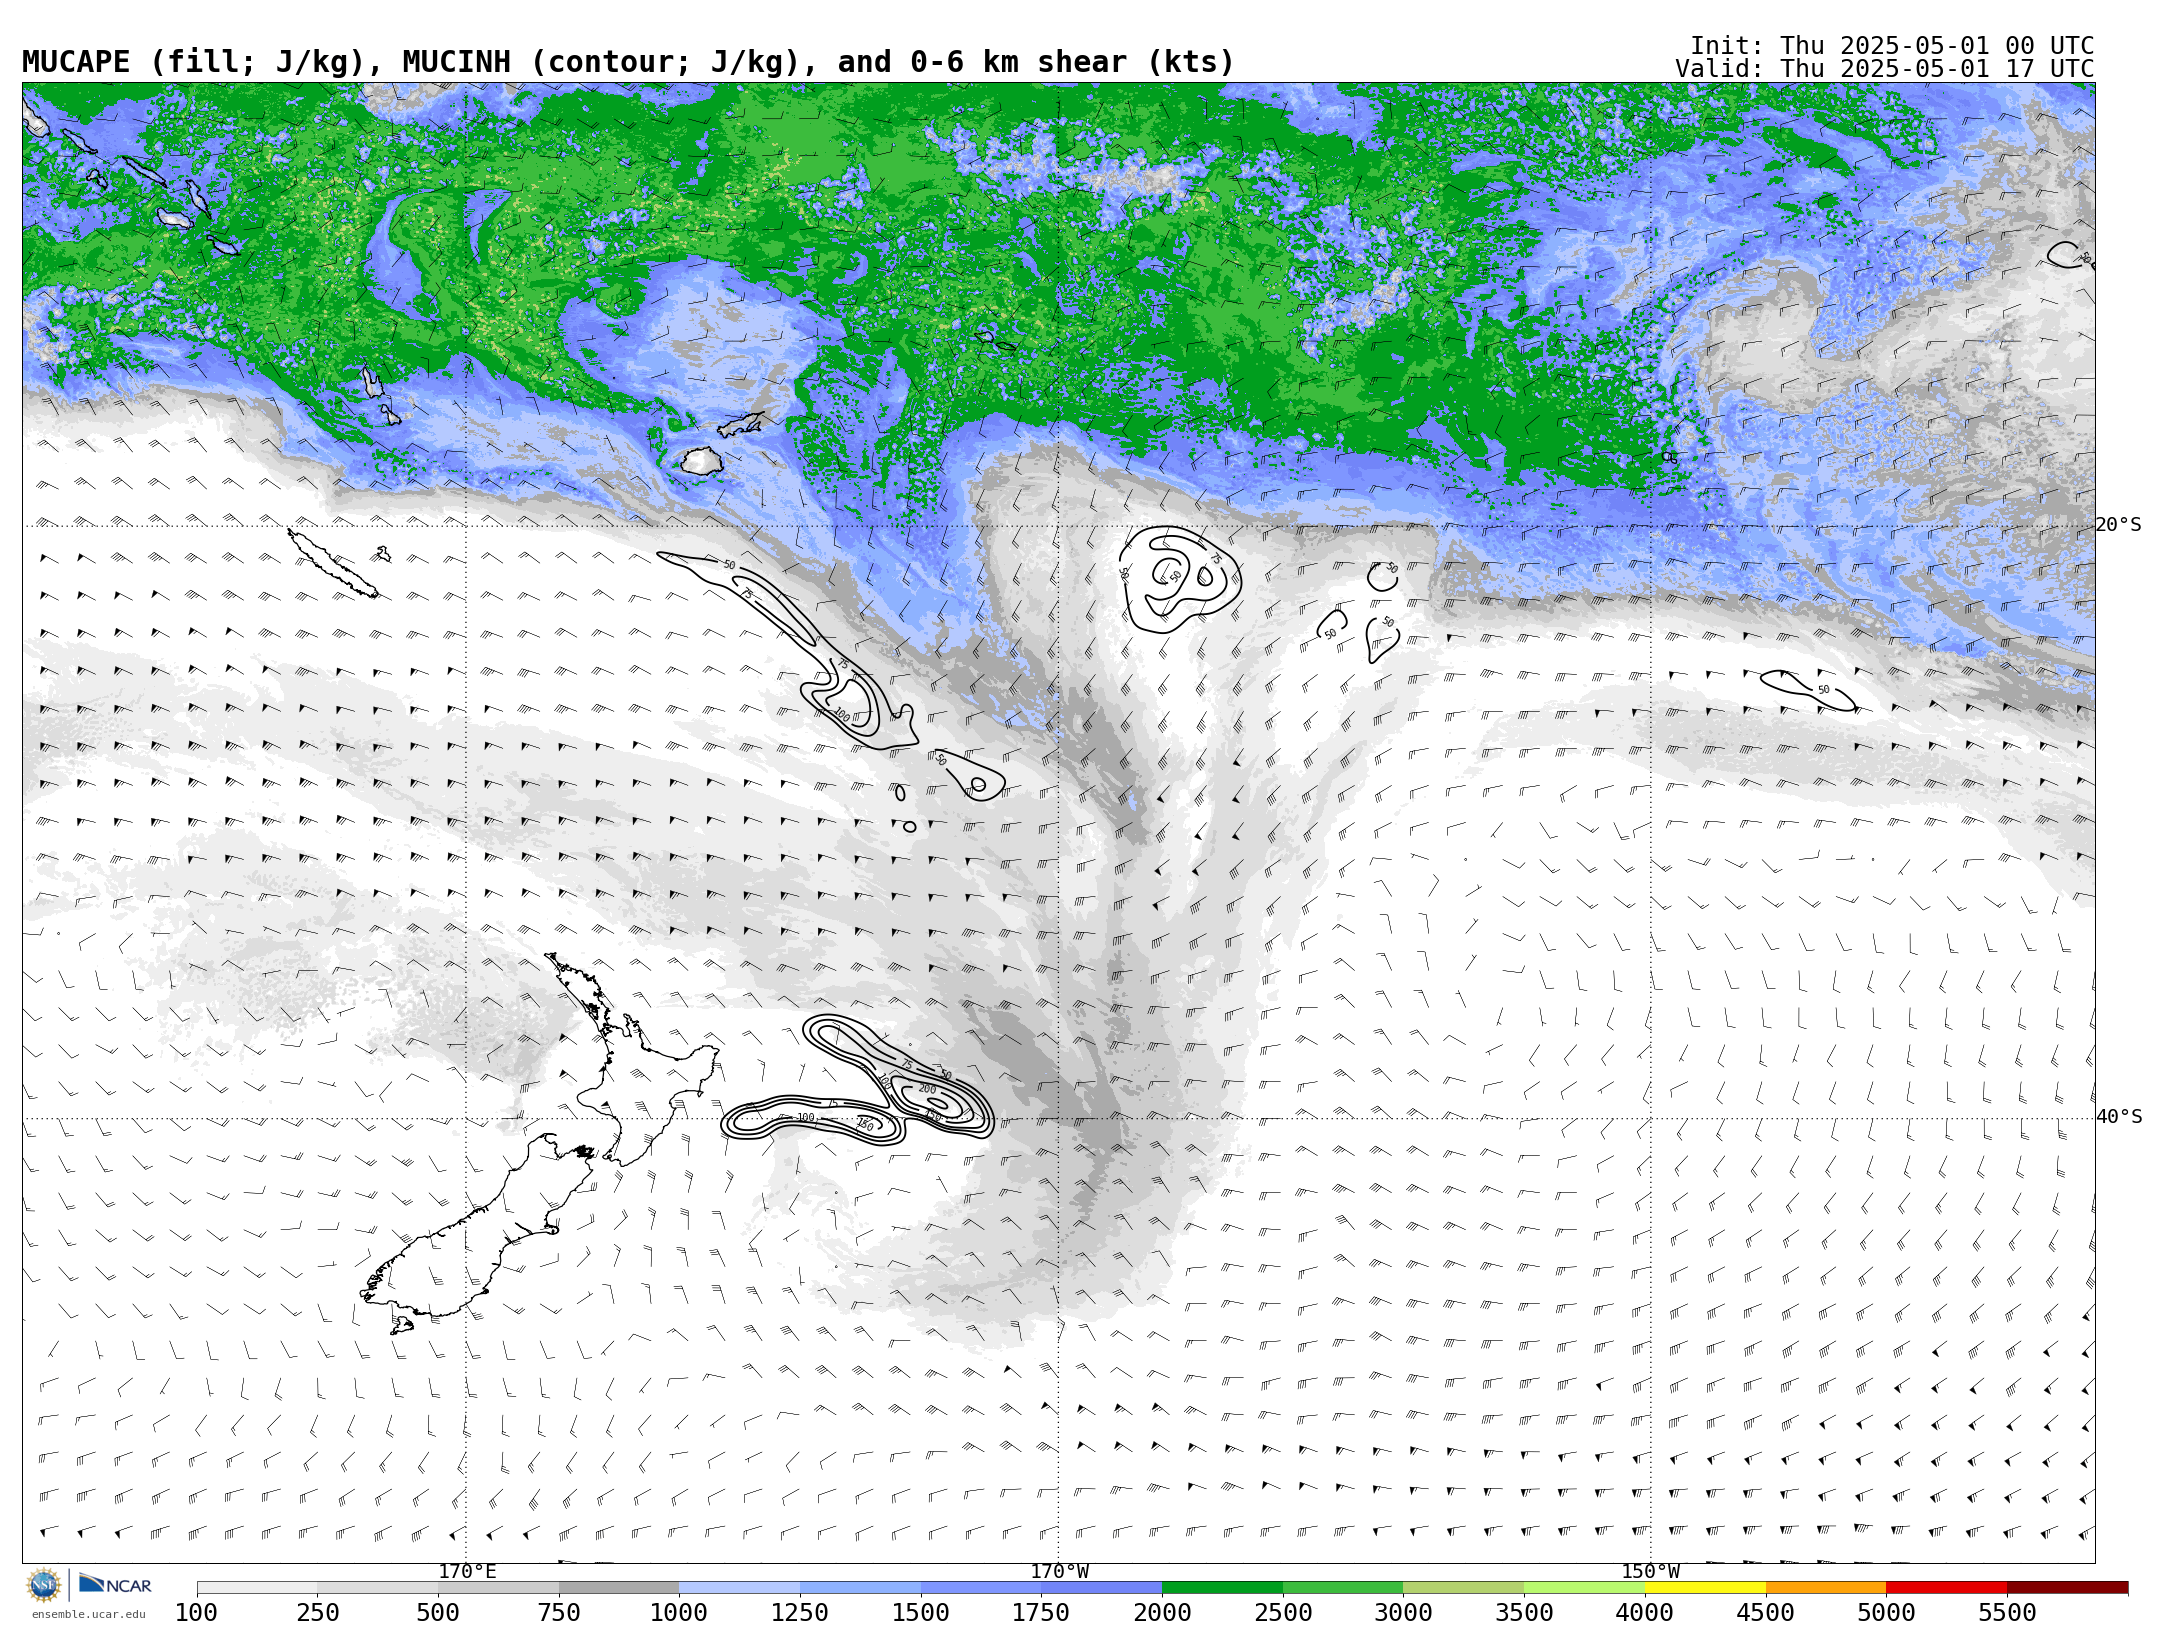Viewport: 2160px width, 1626px height.
Task: Click the colorbar label 250
Action: [317, 1613]
